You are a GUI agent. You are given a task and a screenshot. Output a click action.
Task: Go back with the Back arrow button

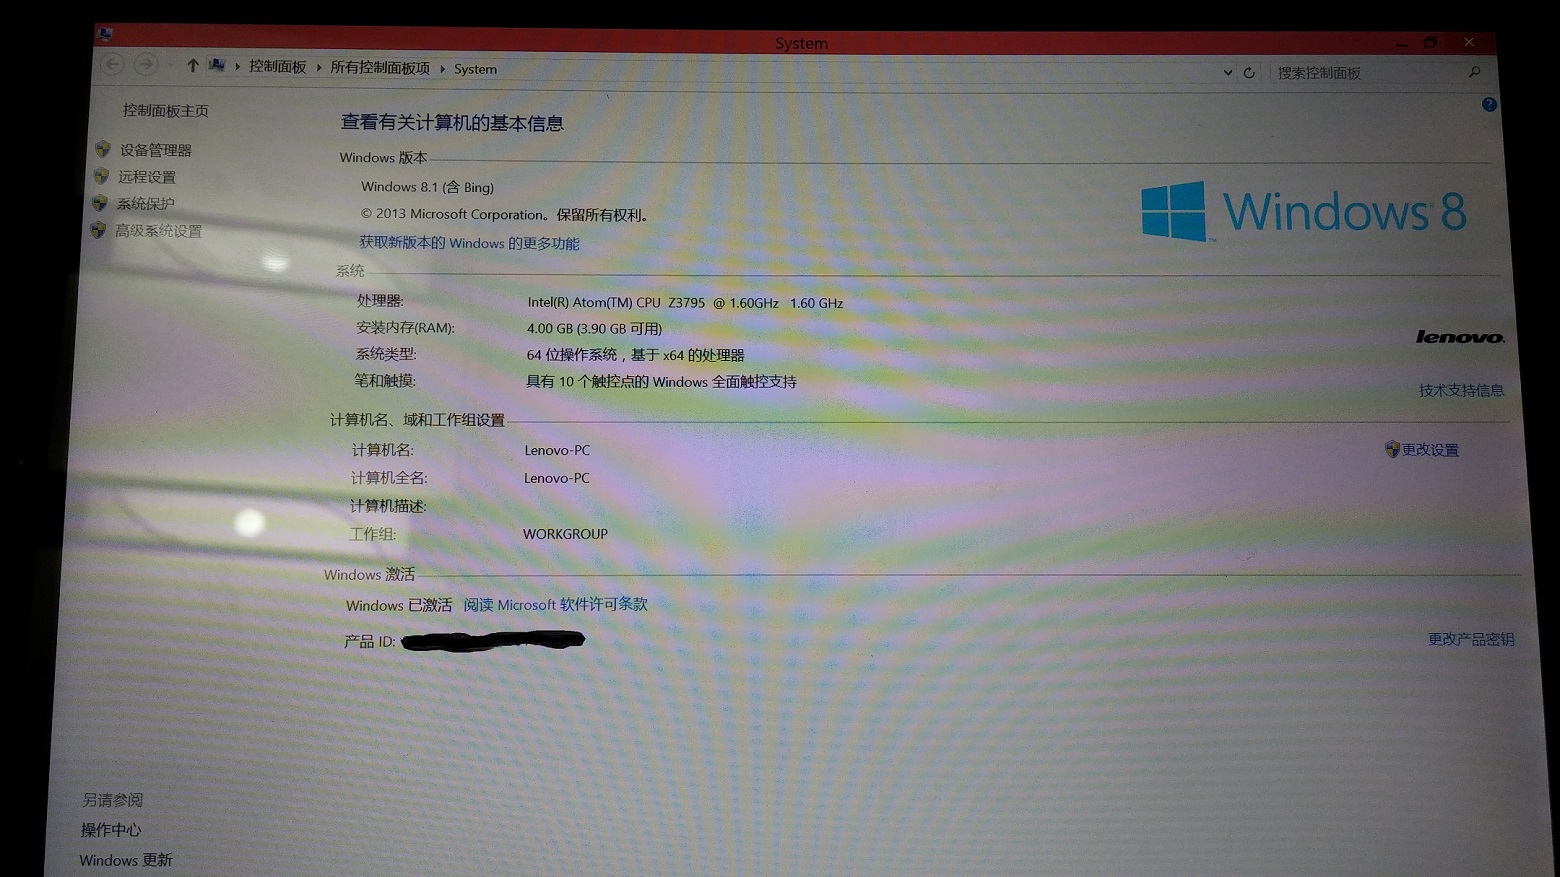point(112,64)
